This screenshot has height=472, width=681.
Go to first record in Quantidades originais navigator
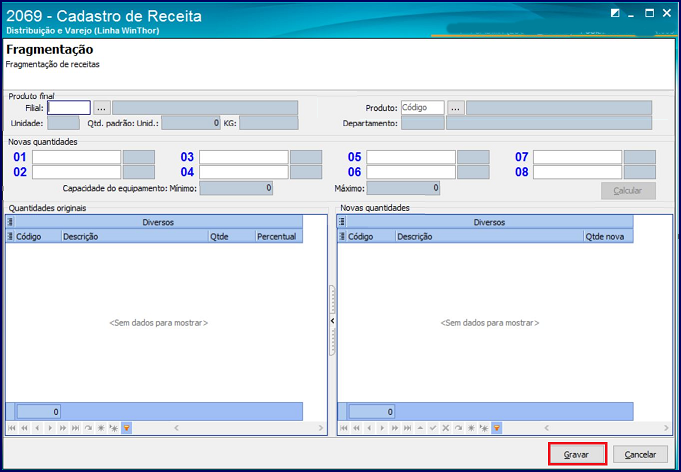[12, 428]
